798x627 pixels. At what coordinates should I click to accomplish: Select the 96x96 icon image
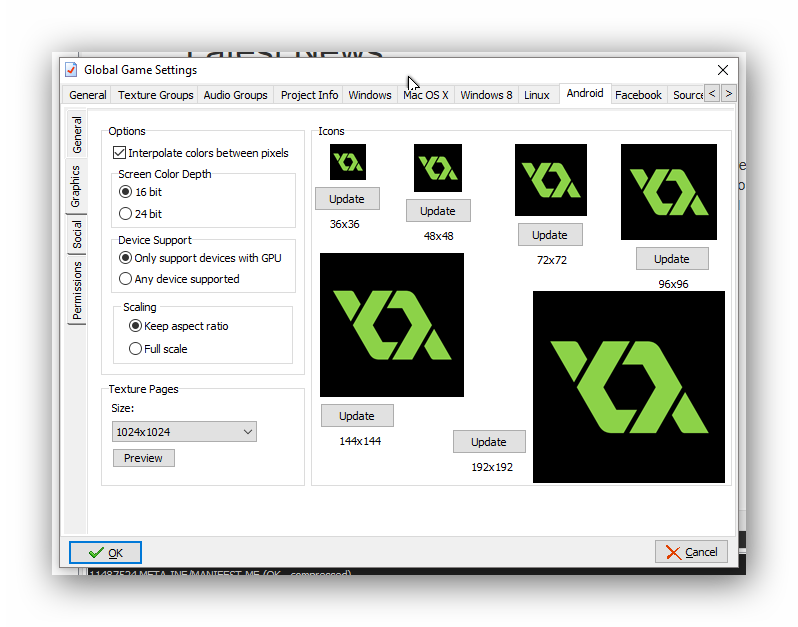[x=668, y=192]
